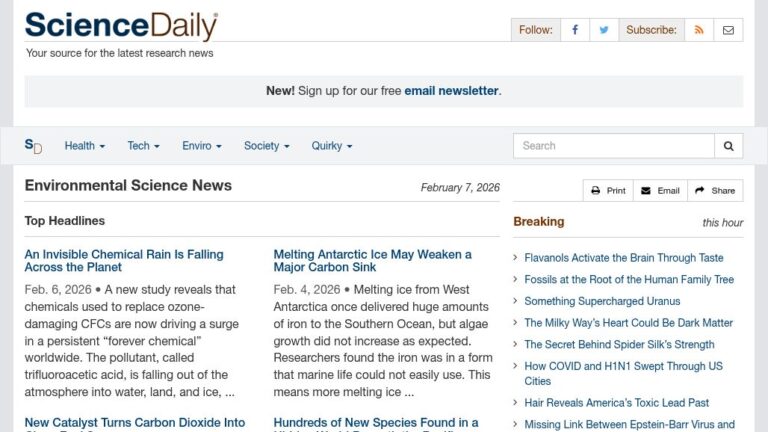
Task: Open the ScienceDaily logo homepage
Action: (120, 26)
